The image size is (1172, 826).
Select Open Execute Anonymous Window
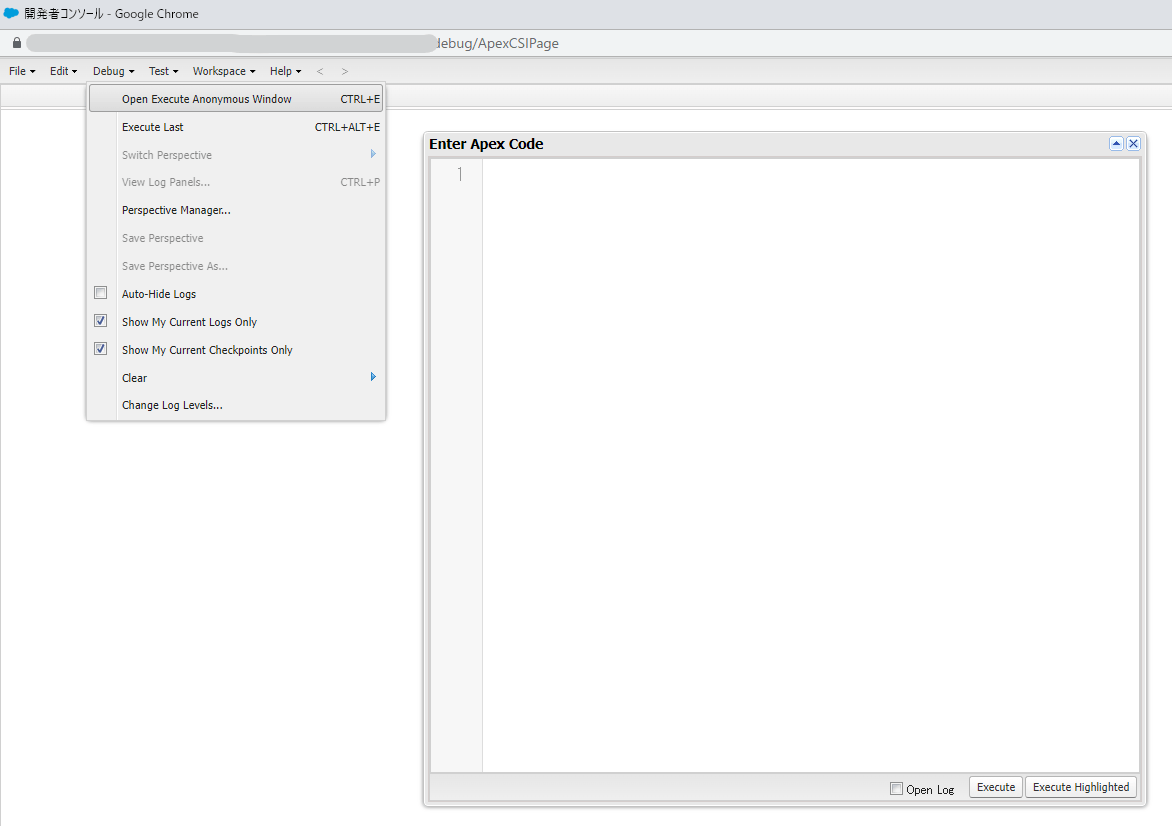tap(236, 99)
